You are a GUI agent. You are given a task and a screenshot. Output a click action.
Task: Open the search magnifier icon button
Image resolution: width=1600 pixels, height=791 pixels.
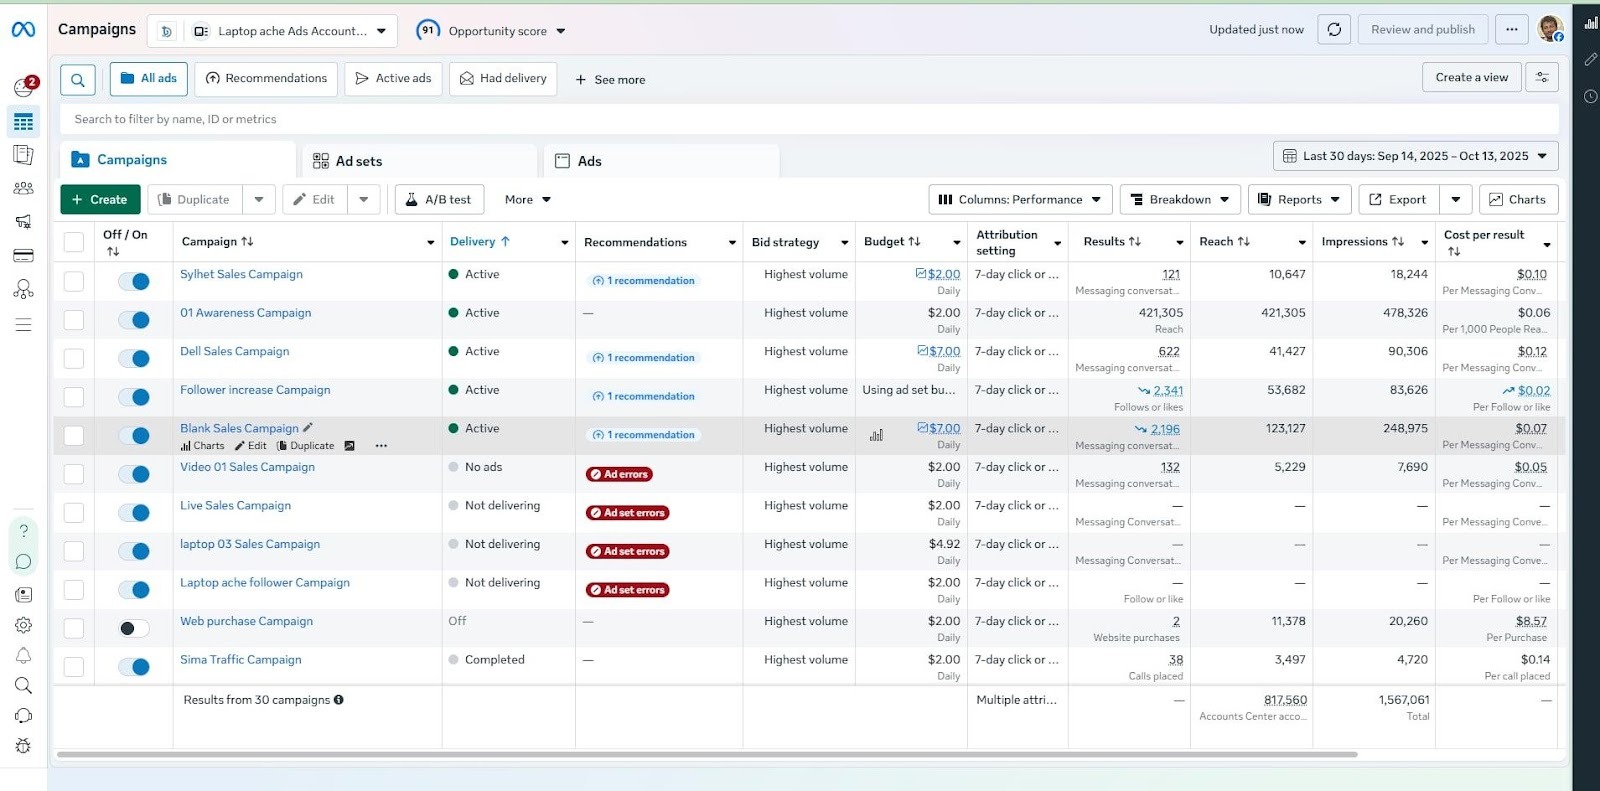pyautogui.click(x=78, y=80)
